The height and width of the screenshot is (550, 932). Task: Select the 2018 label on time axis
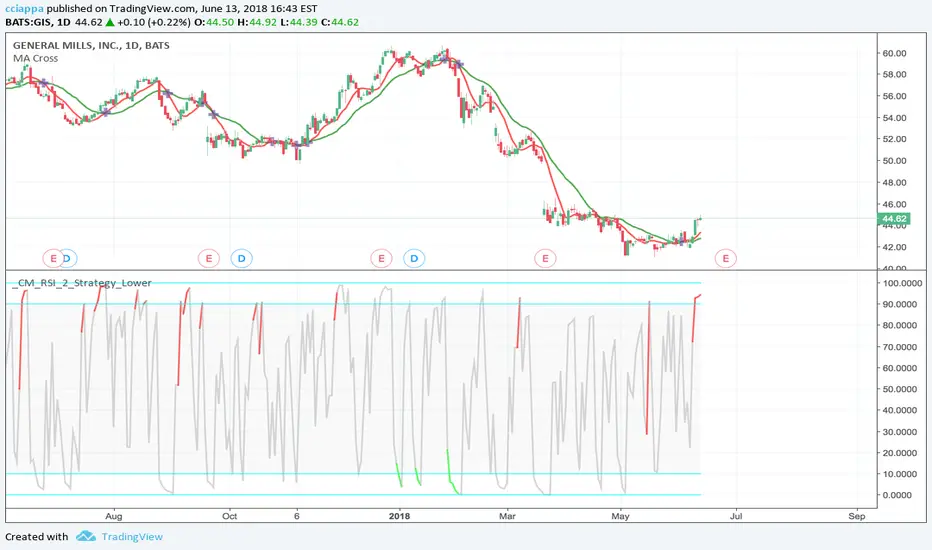(399, 516)
